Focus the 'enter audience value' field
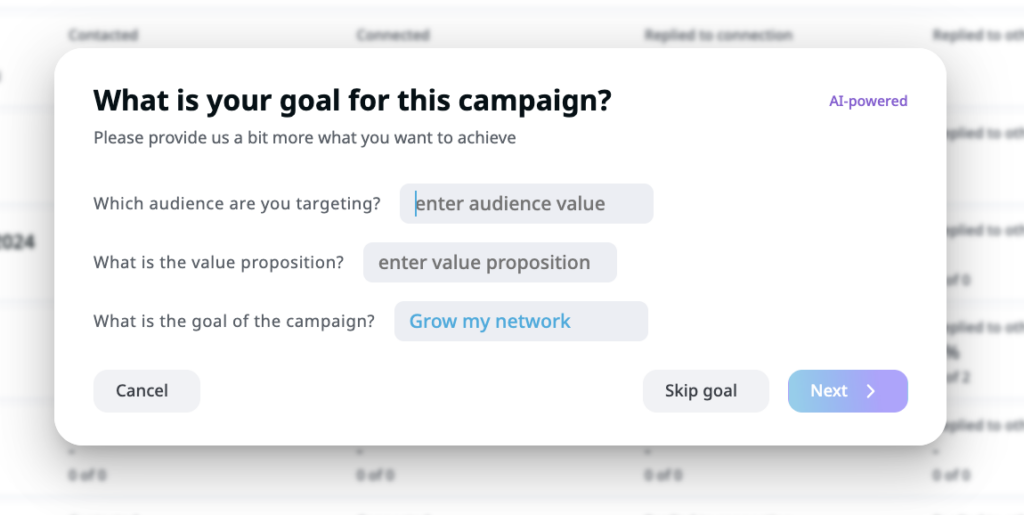The image size is (1024, 515). 526,204
